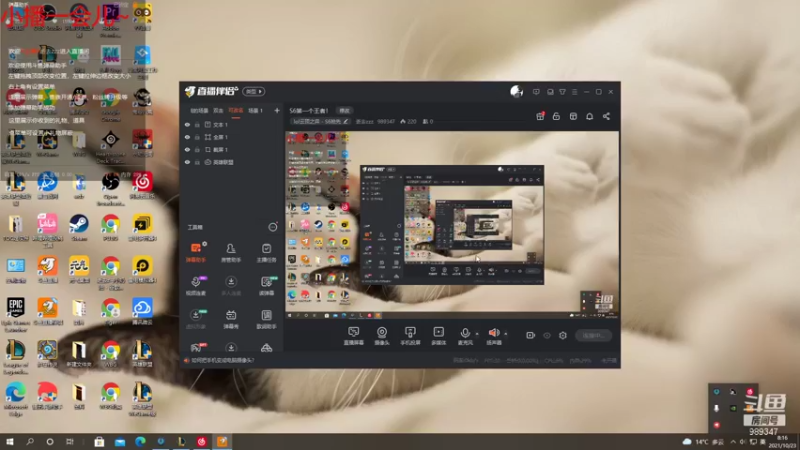Select the orange highlighted scene tab

(x=236, y=111)
